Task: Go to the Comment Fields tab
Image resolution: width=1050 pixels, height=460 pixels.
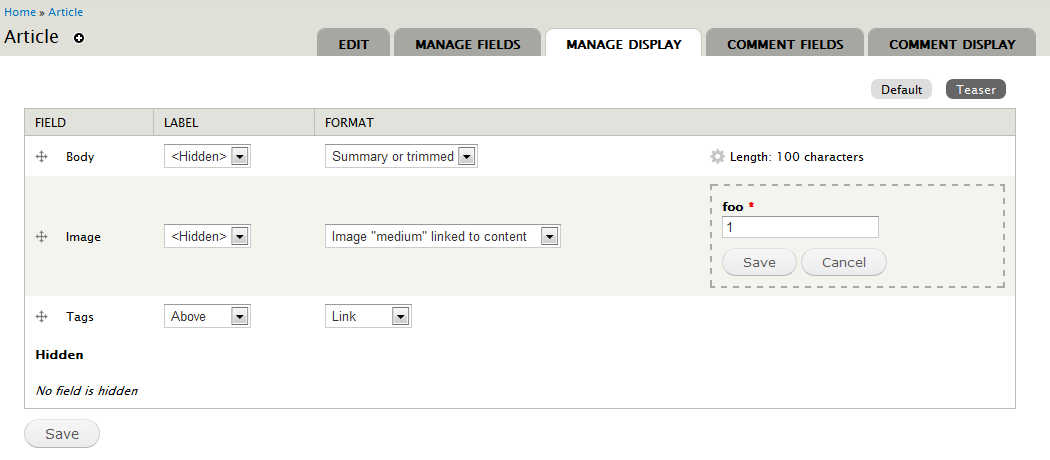Action: [x=785, y=44]
